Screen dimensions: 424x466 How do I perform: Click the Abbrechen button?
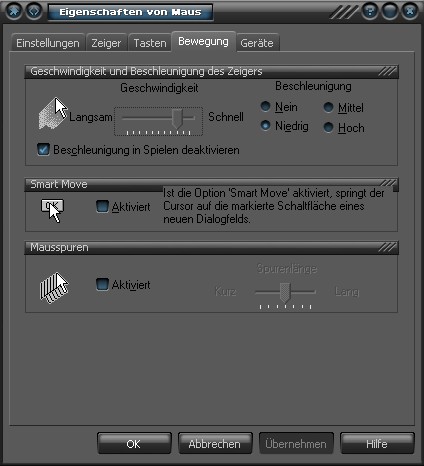[215, 443]
